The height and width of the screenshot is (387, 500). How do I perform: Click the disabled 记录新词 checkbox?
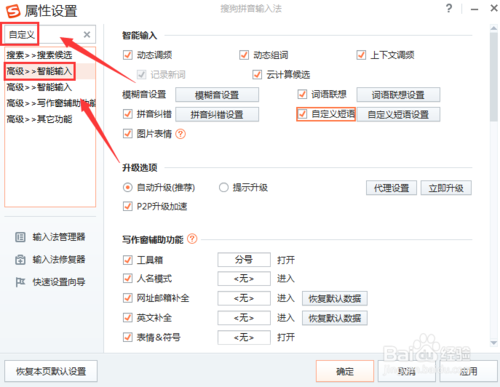142,75
